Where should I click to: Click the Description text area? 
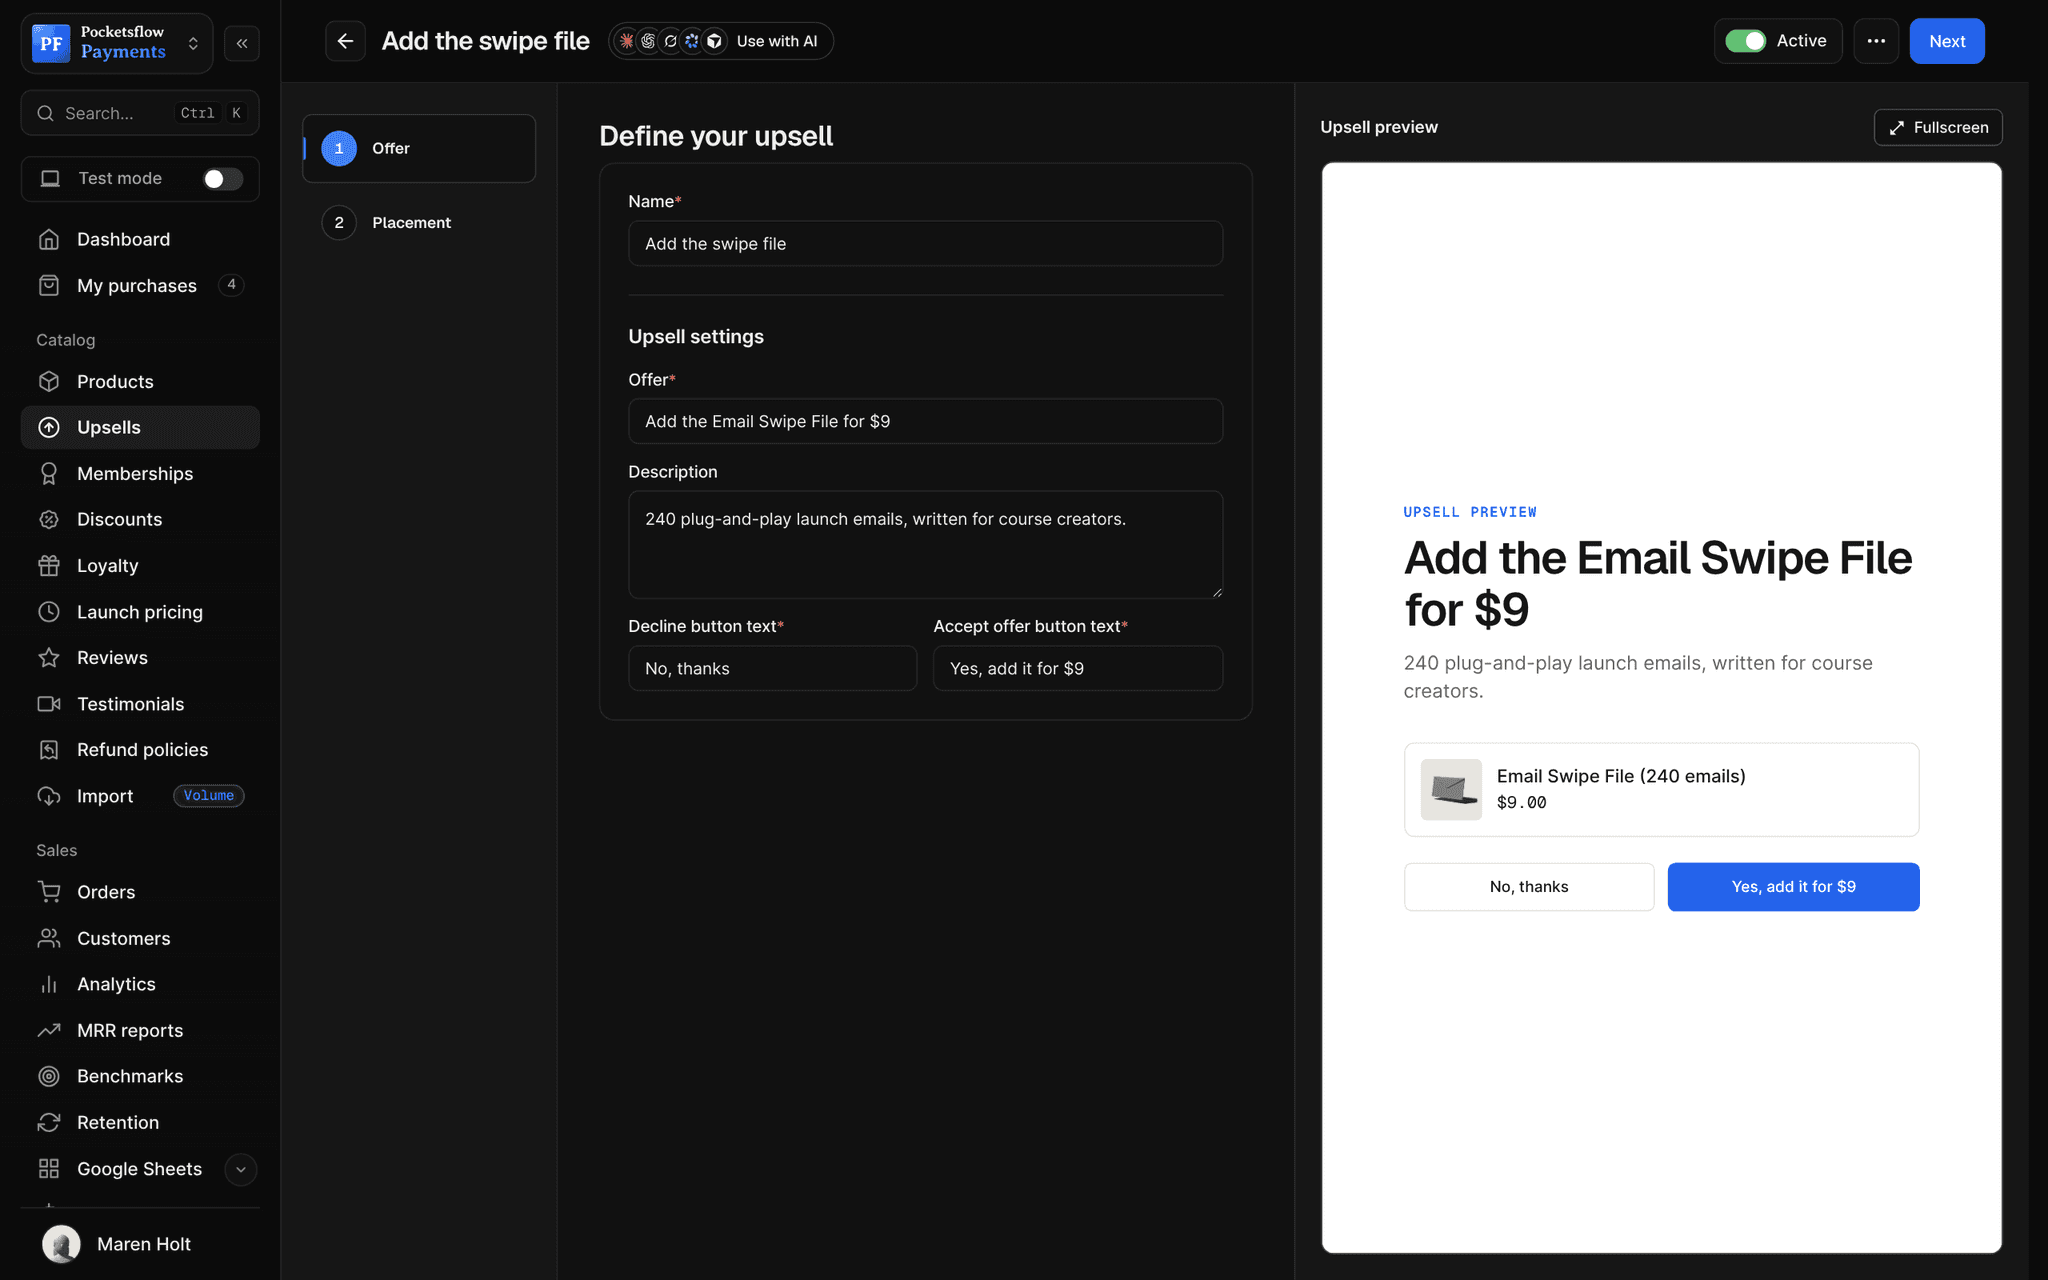pyautogui.click(x=925, y=544)
